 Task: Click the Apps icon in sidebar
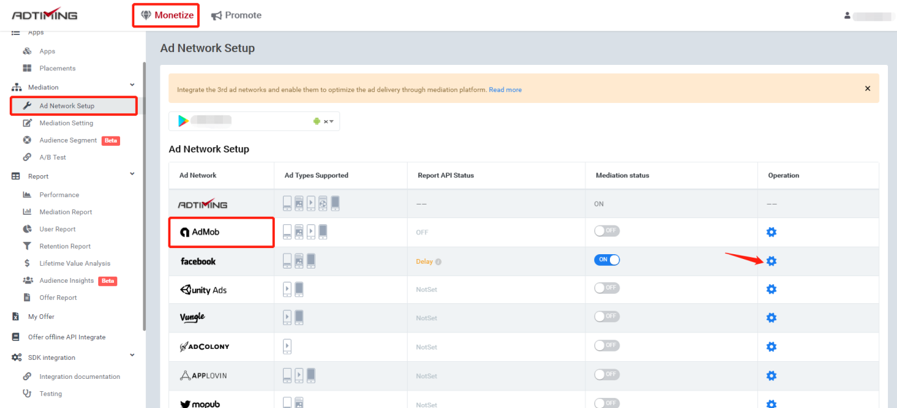27,51
